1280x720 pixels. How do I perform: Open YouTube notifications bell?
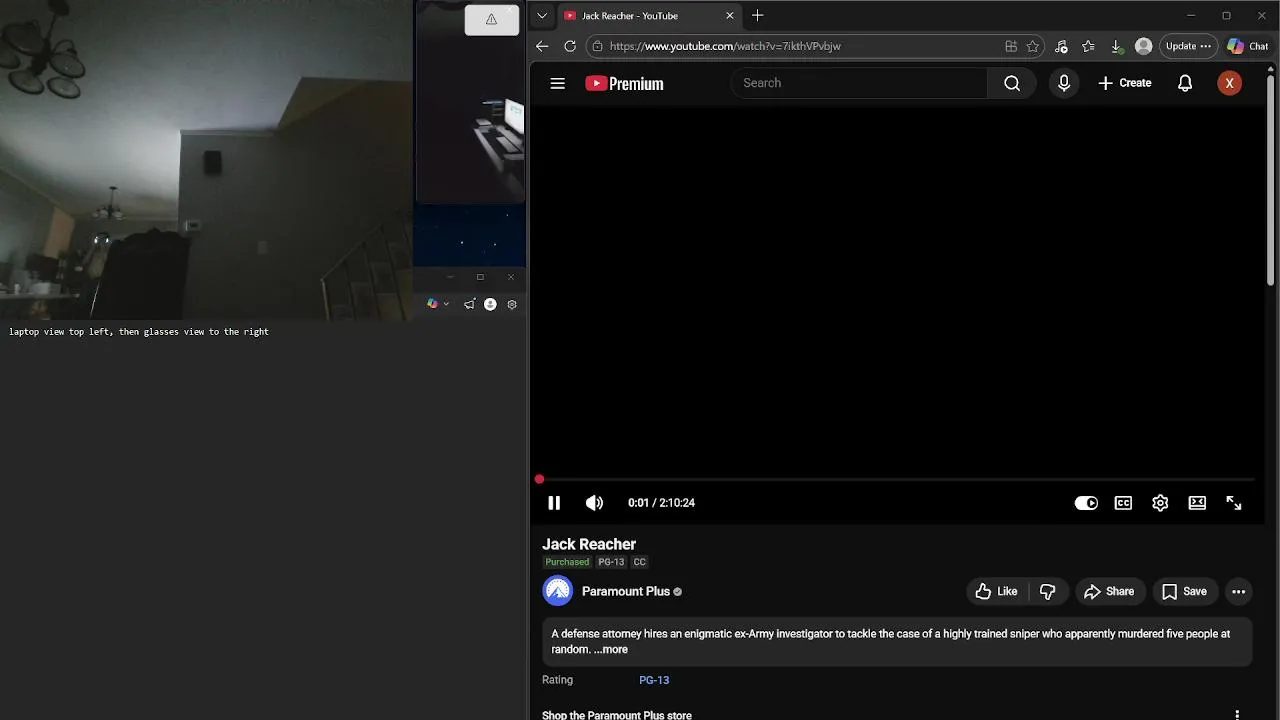click(1185, 83)
